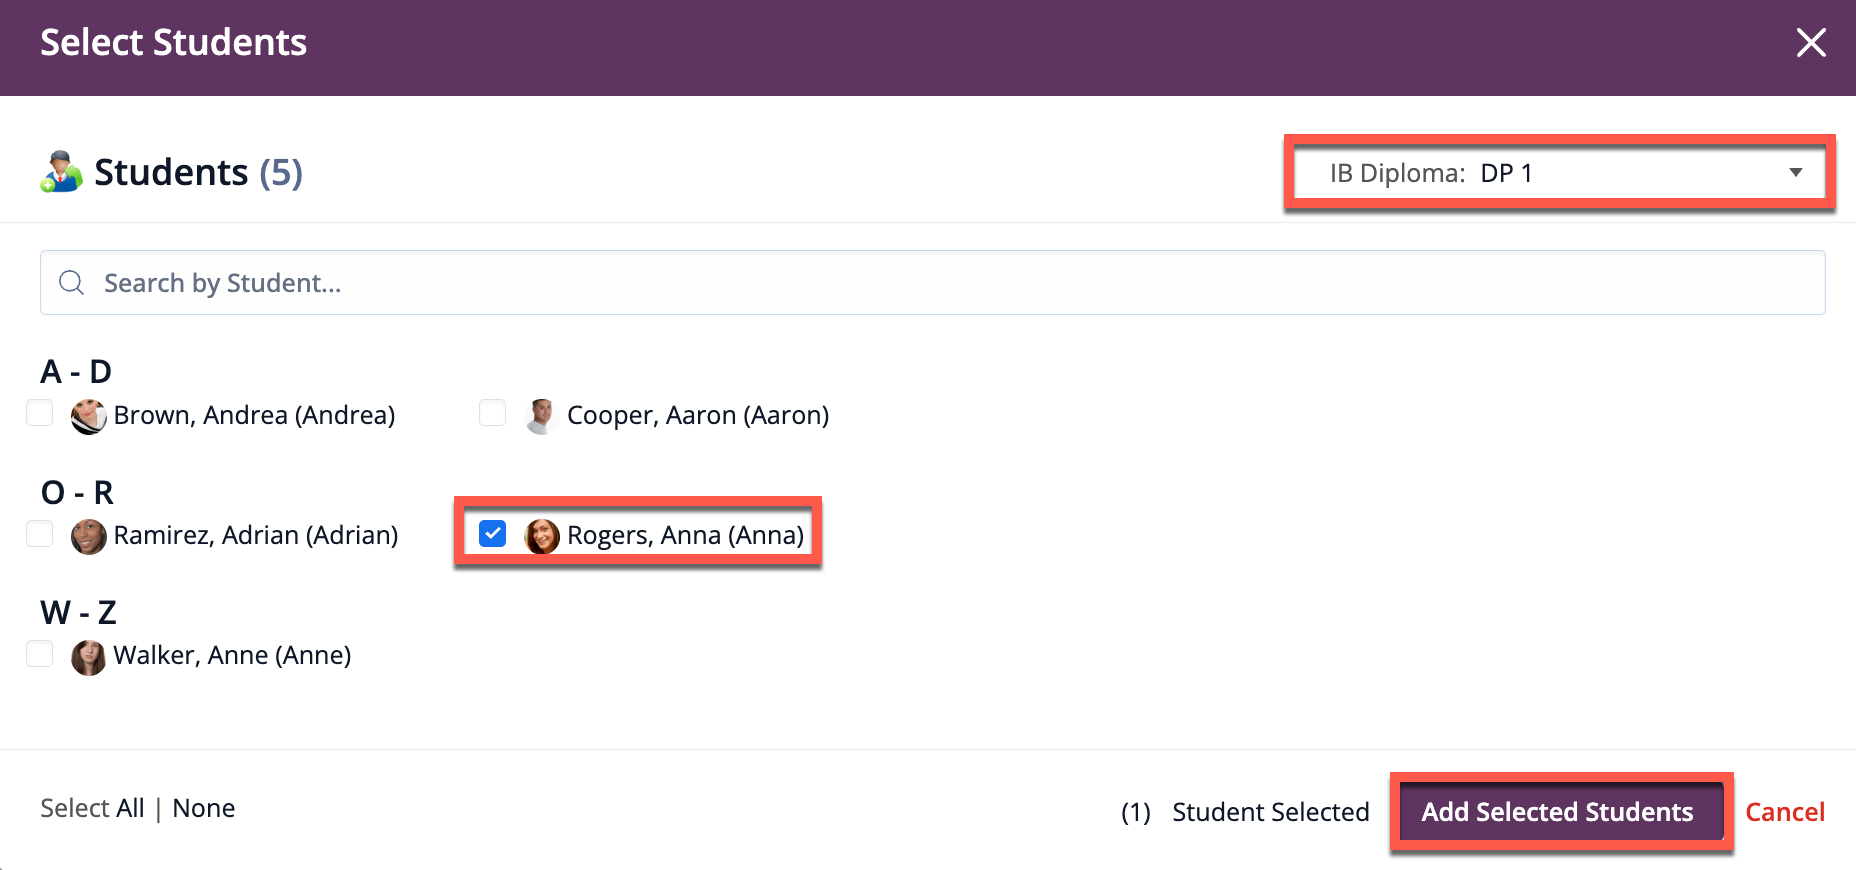Screen dimensions: 1856x870
Task: Check the Brown, Andrea checkbox
Action: 40,413
